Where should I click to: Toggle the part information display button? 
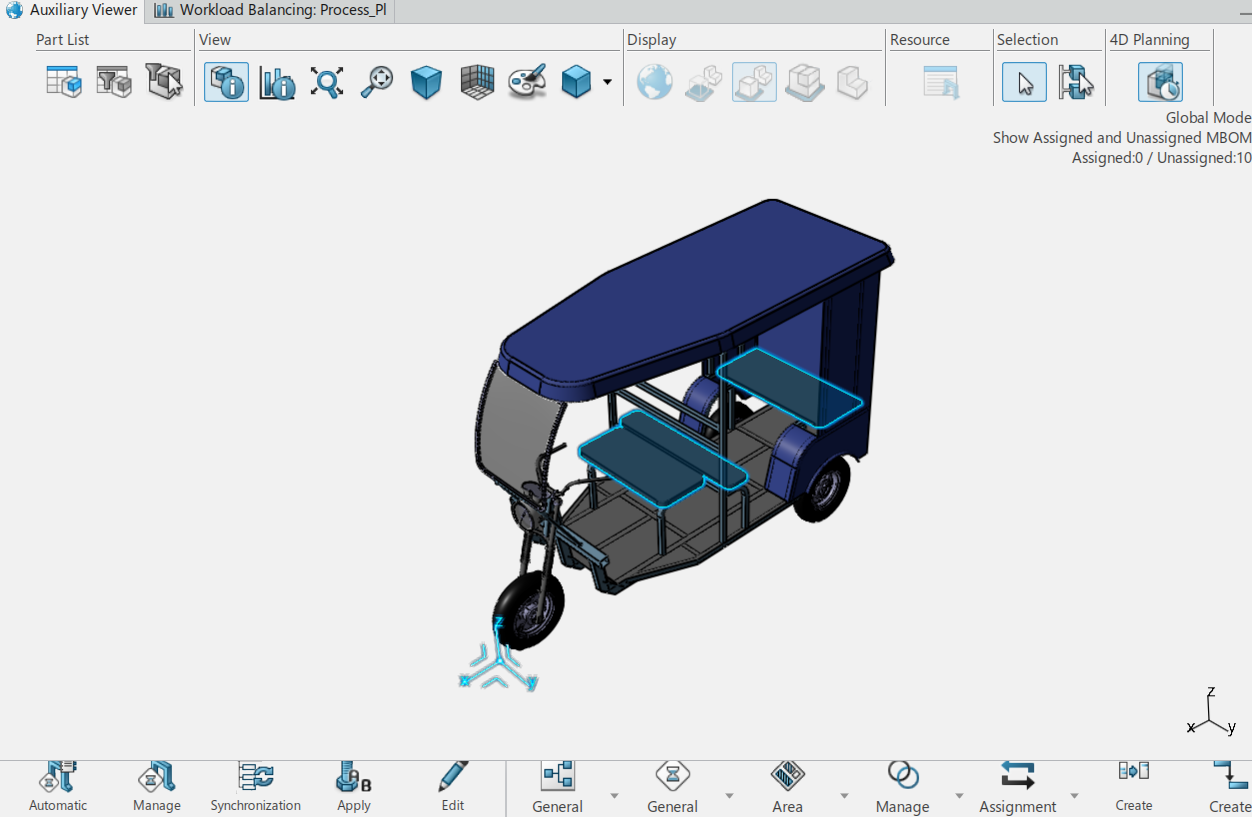[x=227, y=82]
